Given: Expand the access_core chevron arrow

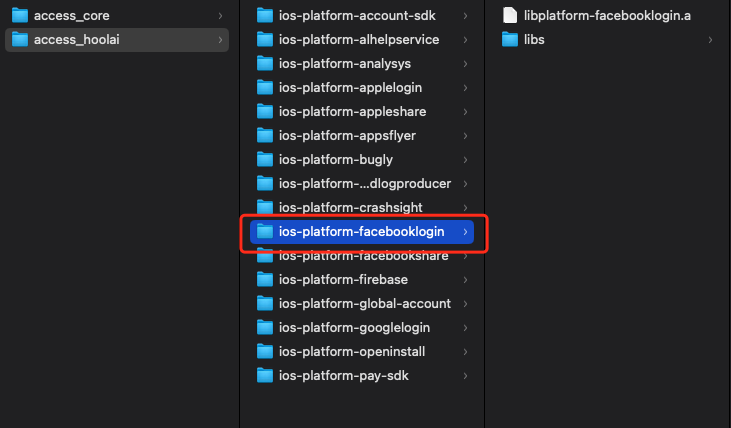Looking at the screenshot, I should coord(220,16).
